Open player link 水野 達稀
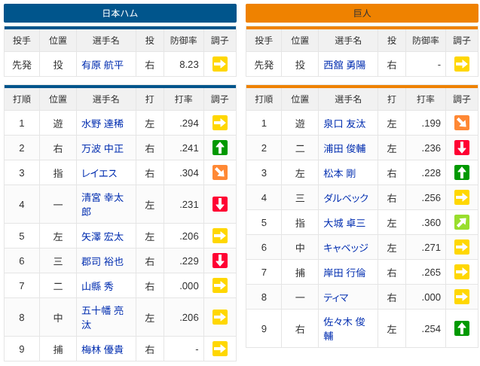 pos(102,124)
